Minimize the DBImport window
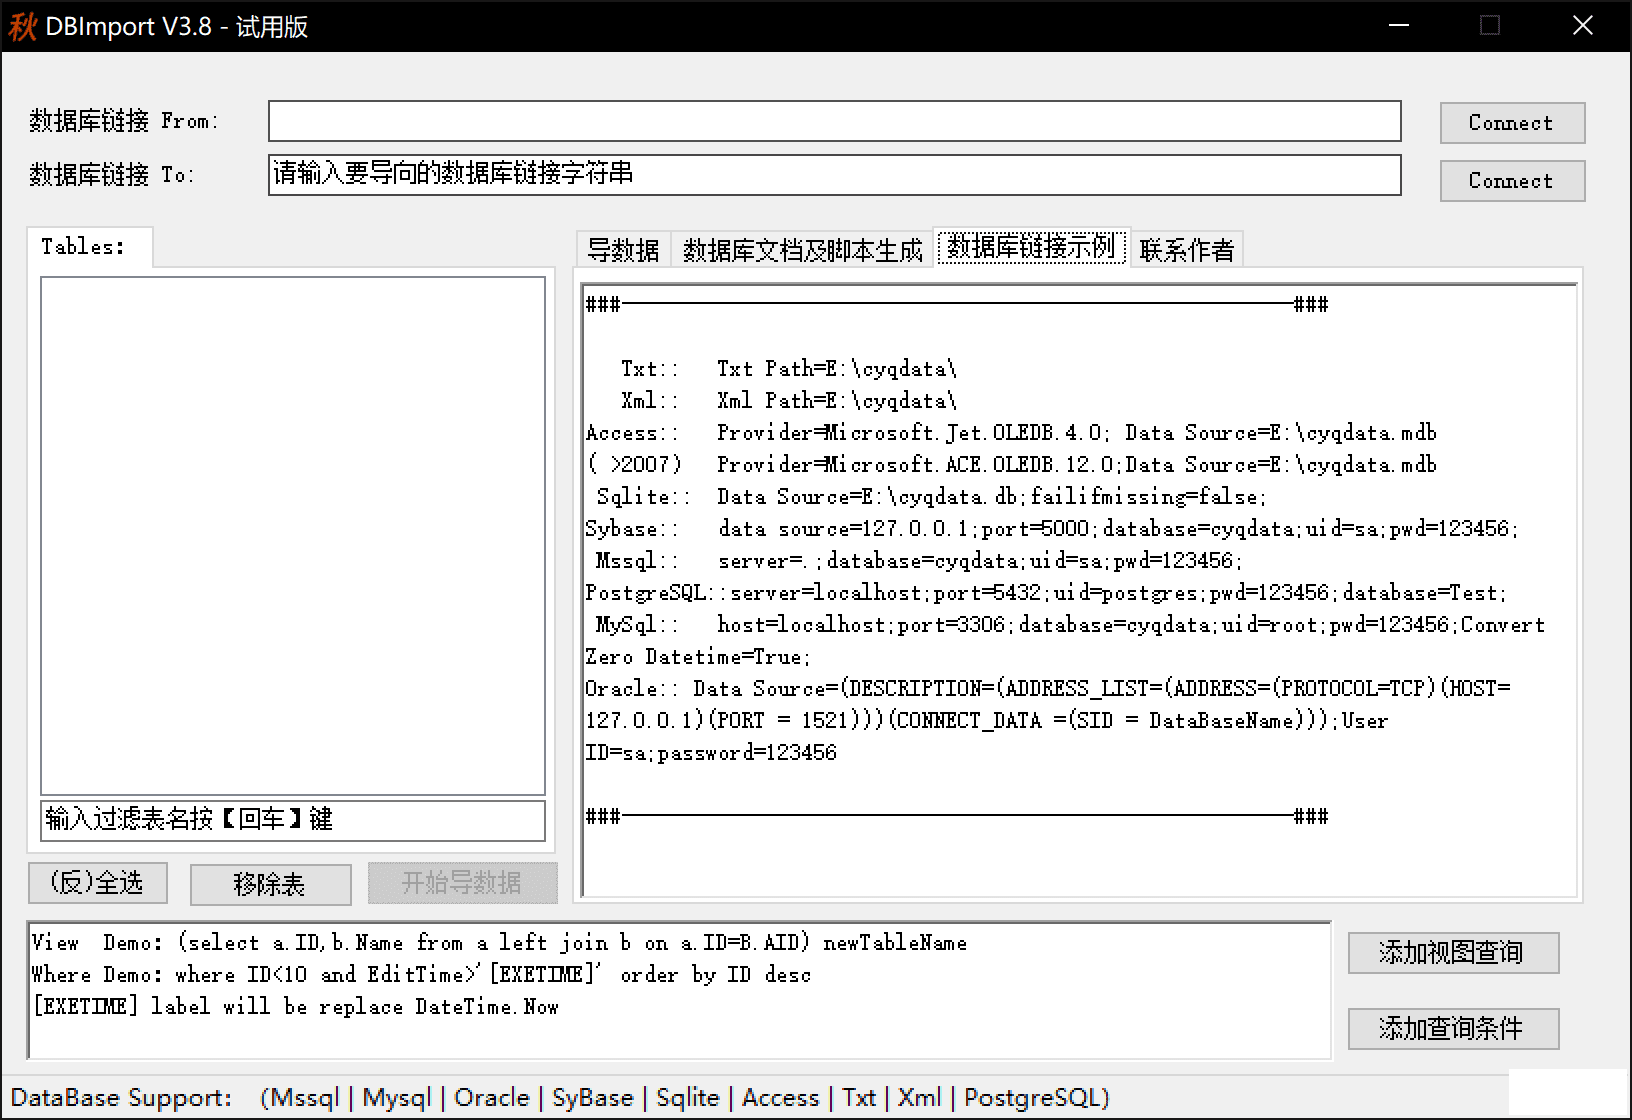This screenshot has height=1120, width=1632. pos(1399,26)
